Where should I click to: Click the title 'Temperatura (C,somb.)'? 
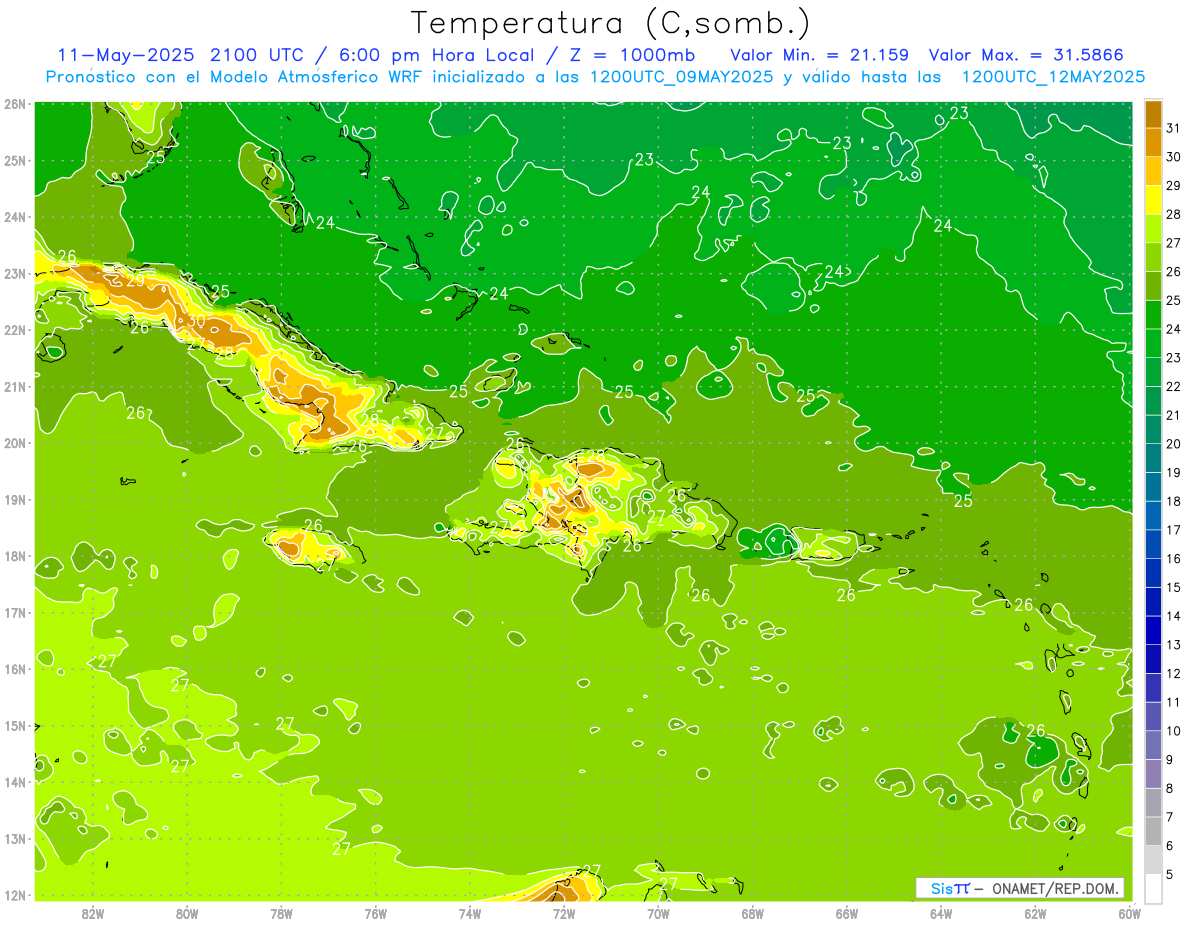pyautogui.click(x=610, y=23)
